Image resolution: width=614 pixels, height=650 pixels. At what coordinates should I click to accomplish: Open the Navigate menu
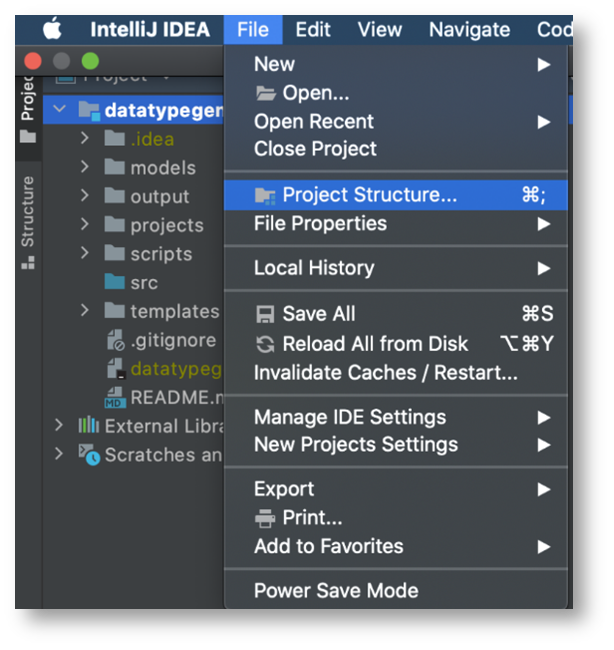469,29
